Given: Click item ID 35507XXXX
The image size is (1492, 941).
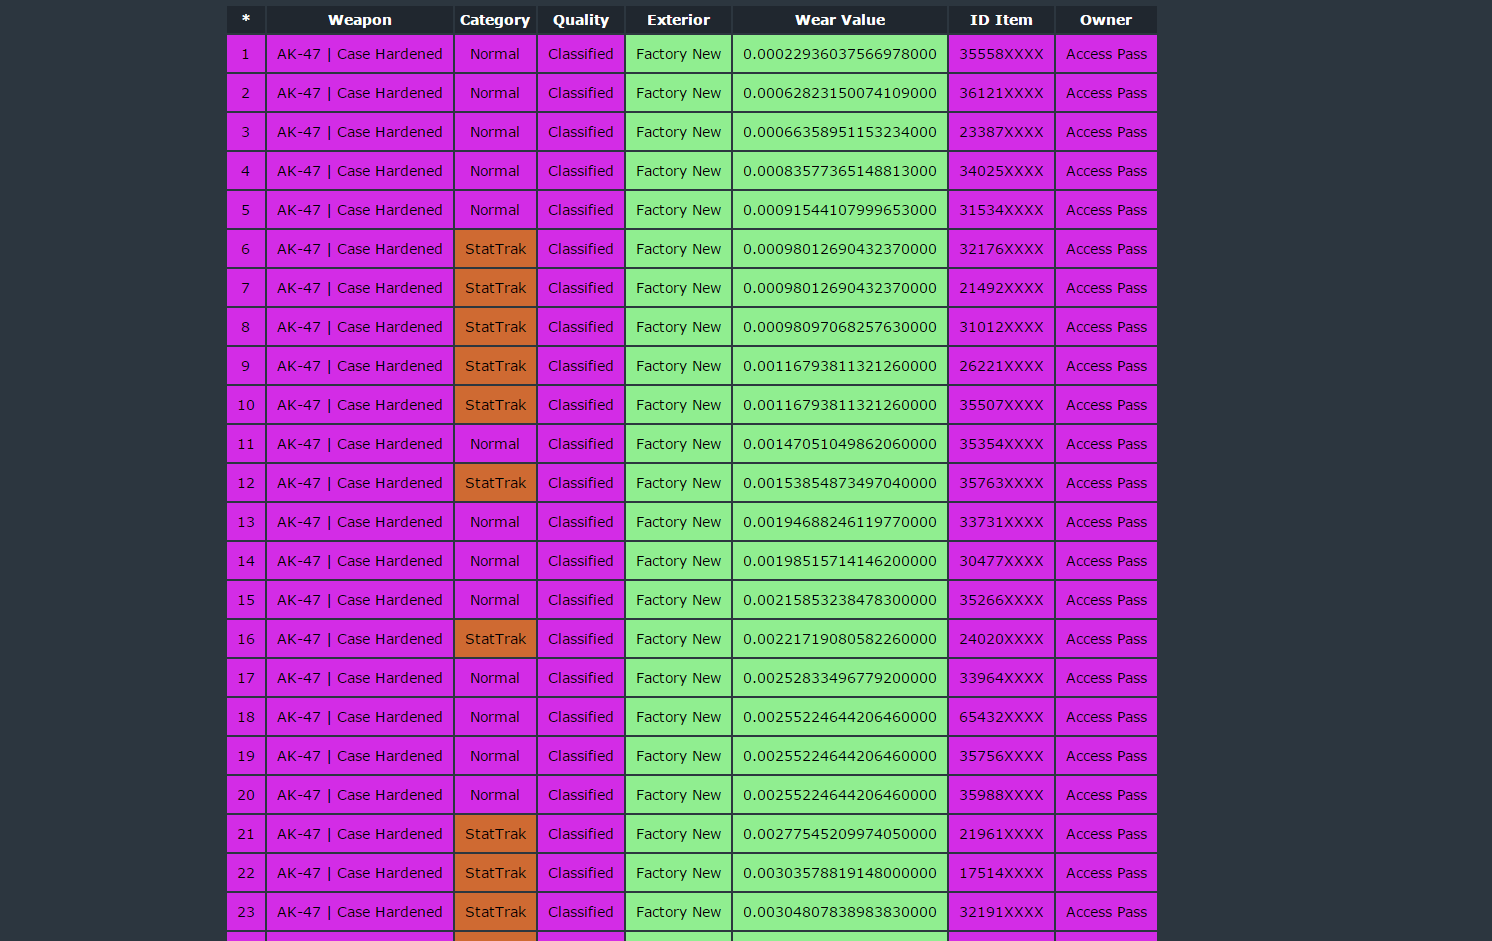Looking at the screenshot, I should [1001, 405].
